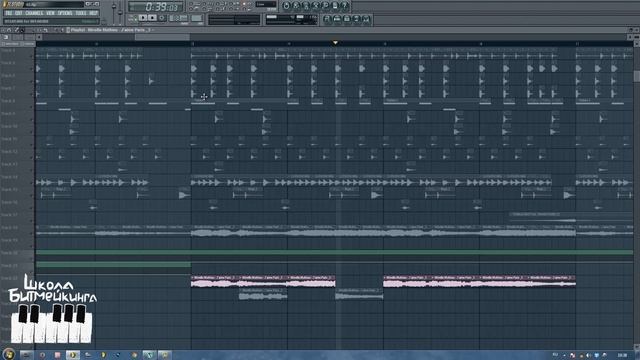Screen dimensions: 640x360
Task: Select the Track 13 name label
Action: click(x=9, y=164)
